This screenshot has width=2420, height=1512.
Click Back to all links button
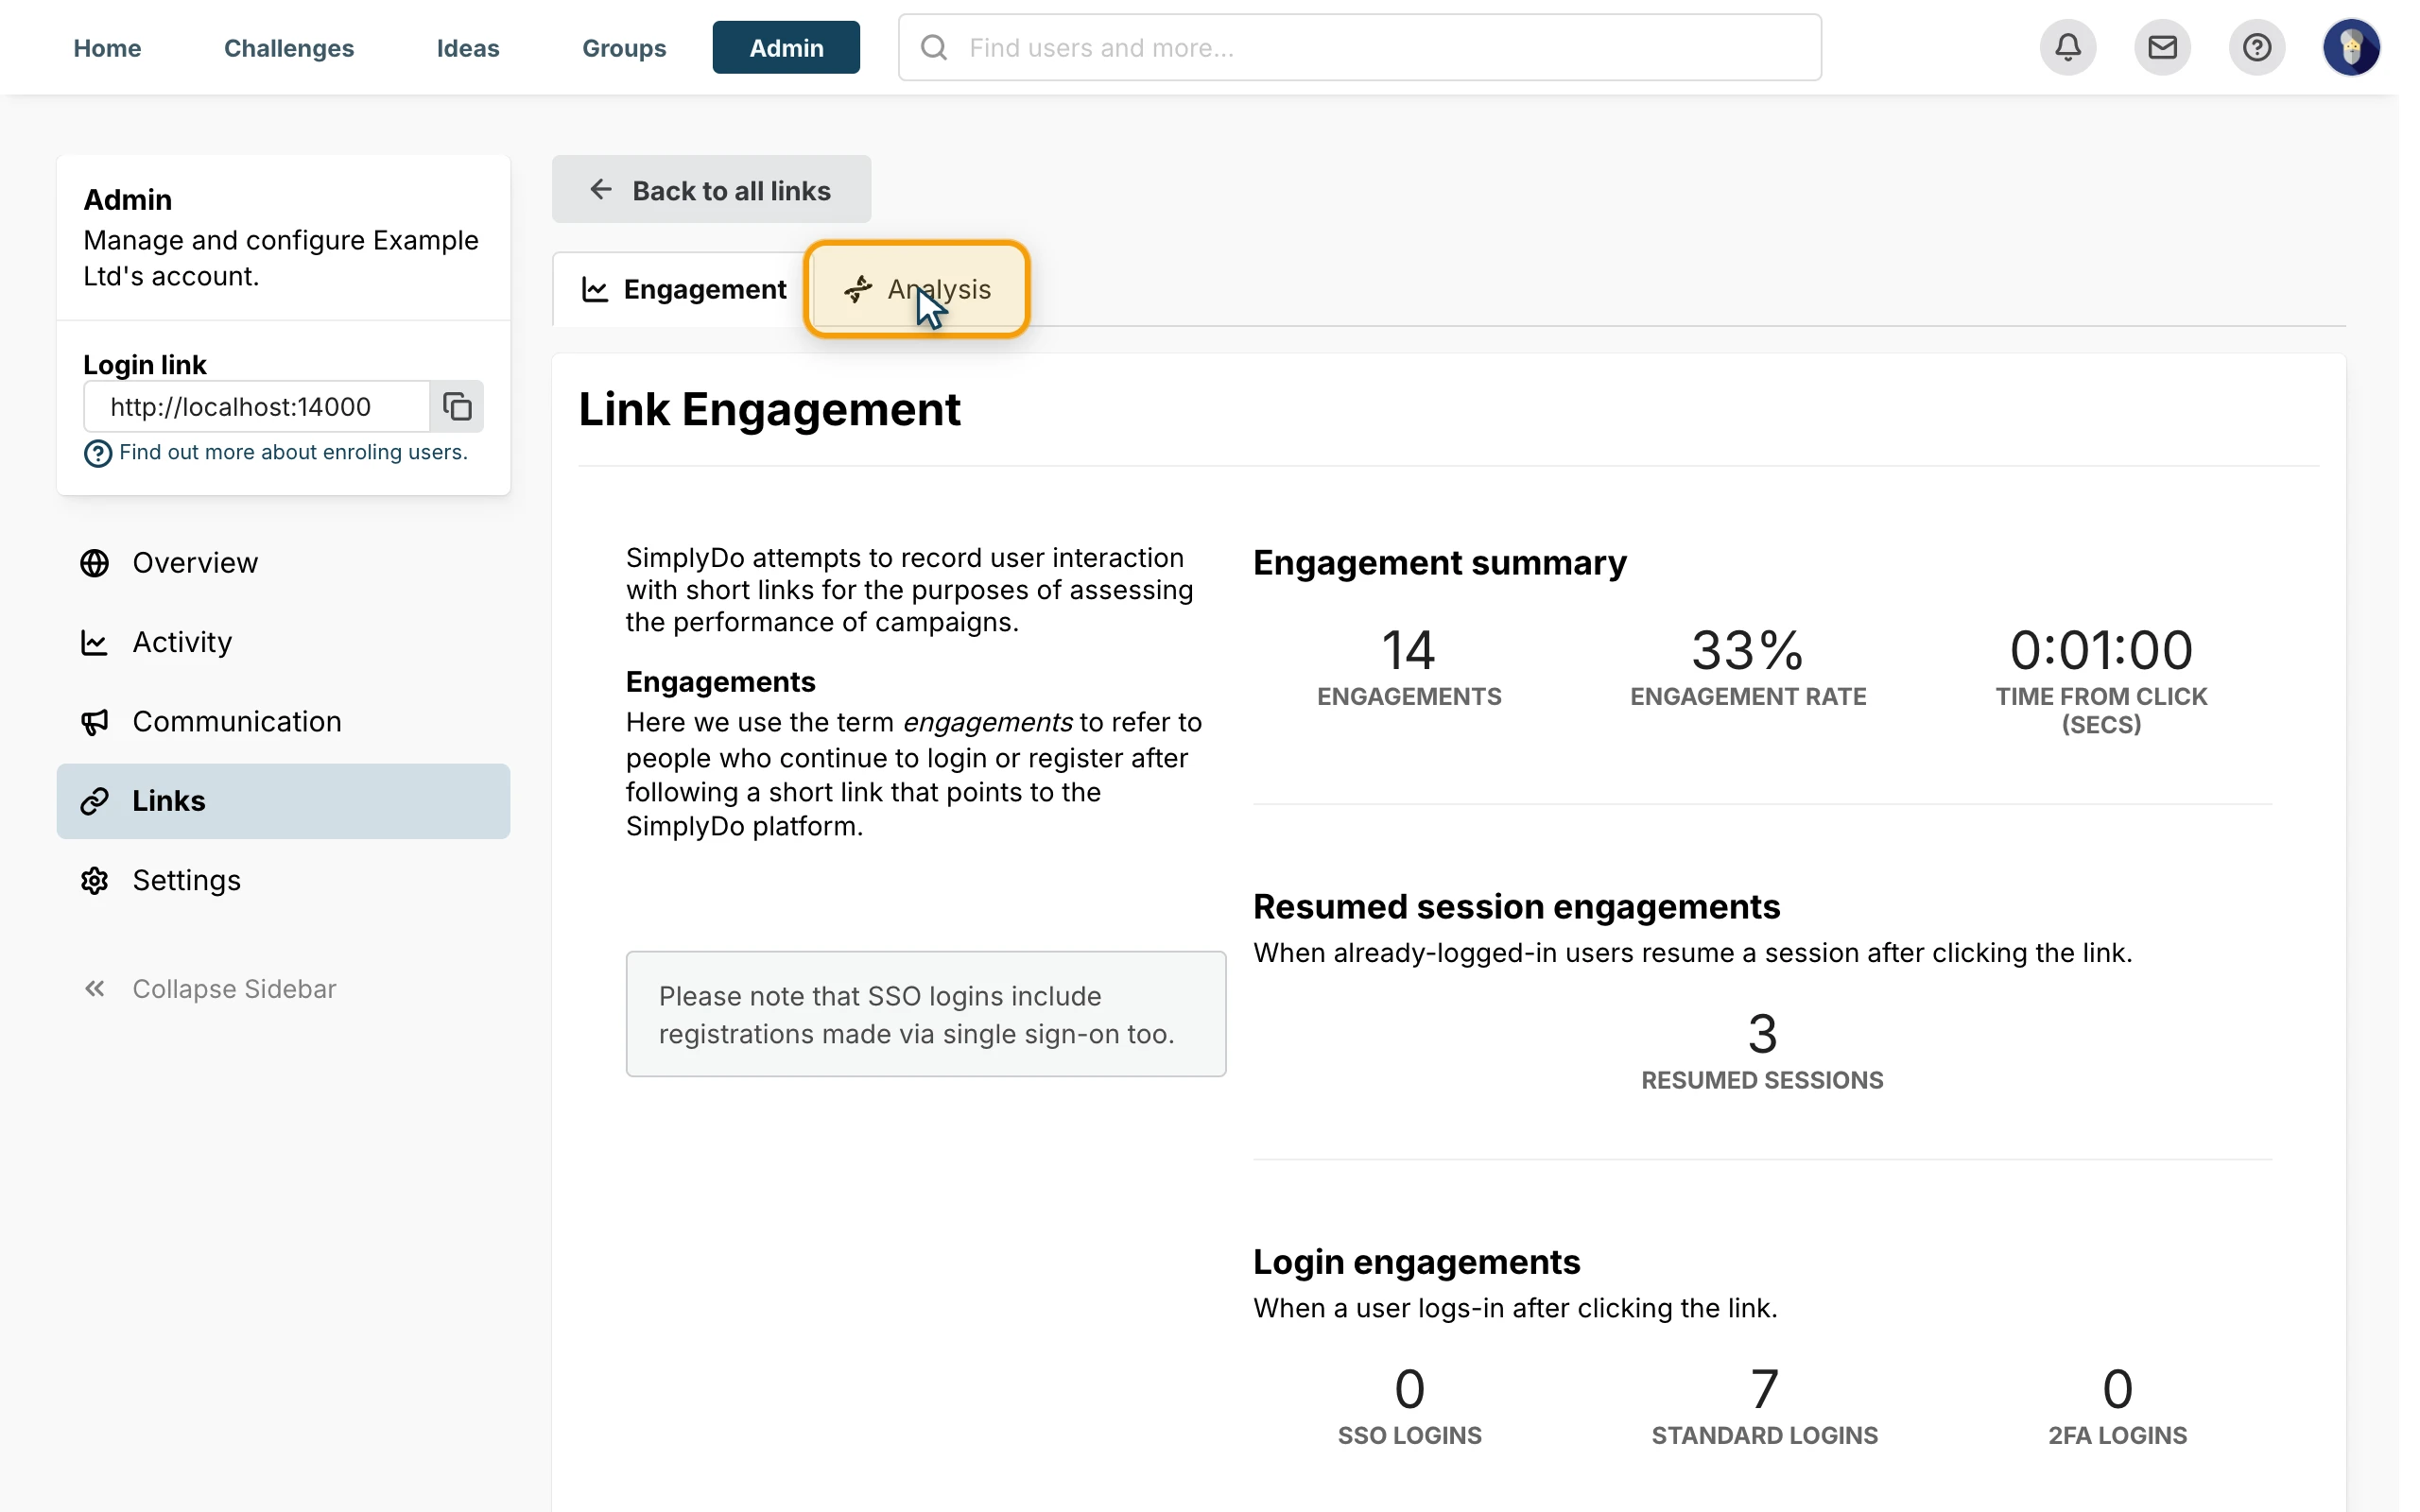point(711,189)
